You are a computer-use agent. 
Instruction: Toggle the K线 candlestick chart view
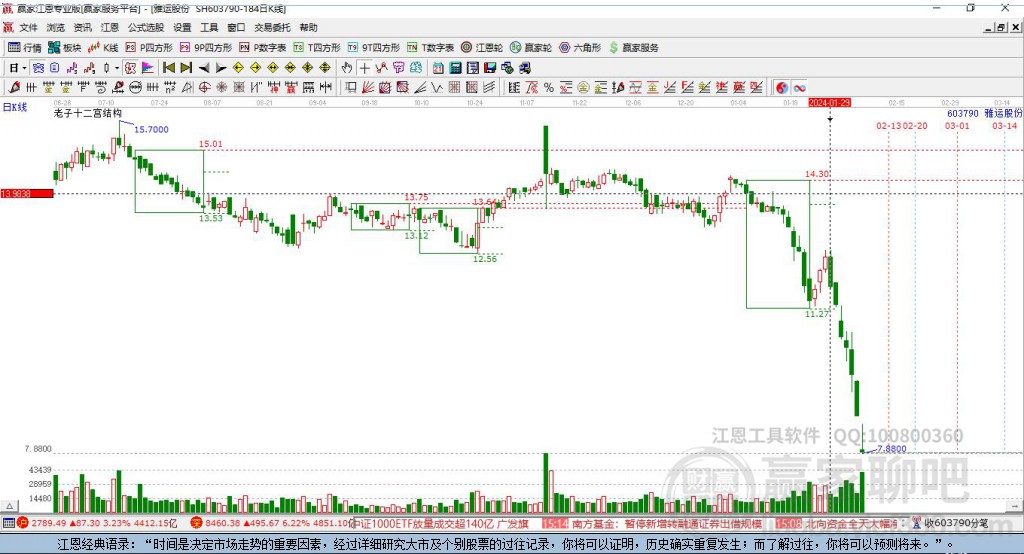click(103, 48)
